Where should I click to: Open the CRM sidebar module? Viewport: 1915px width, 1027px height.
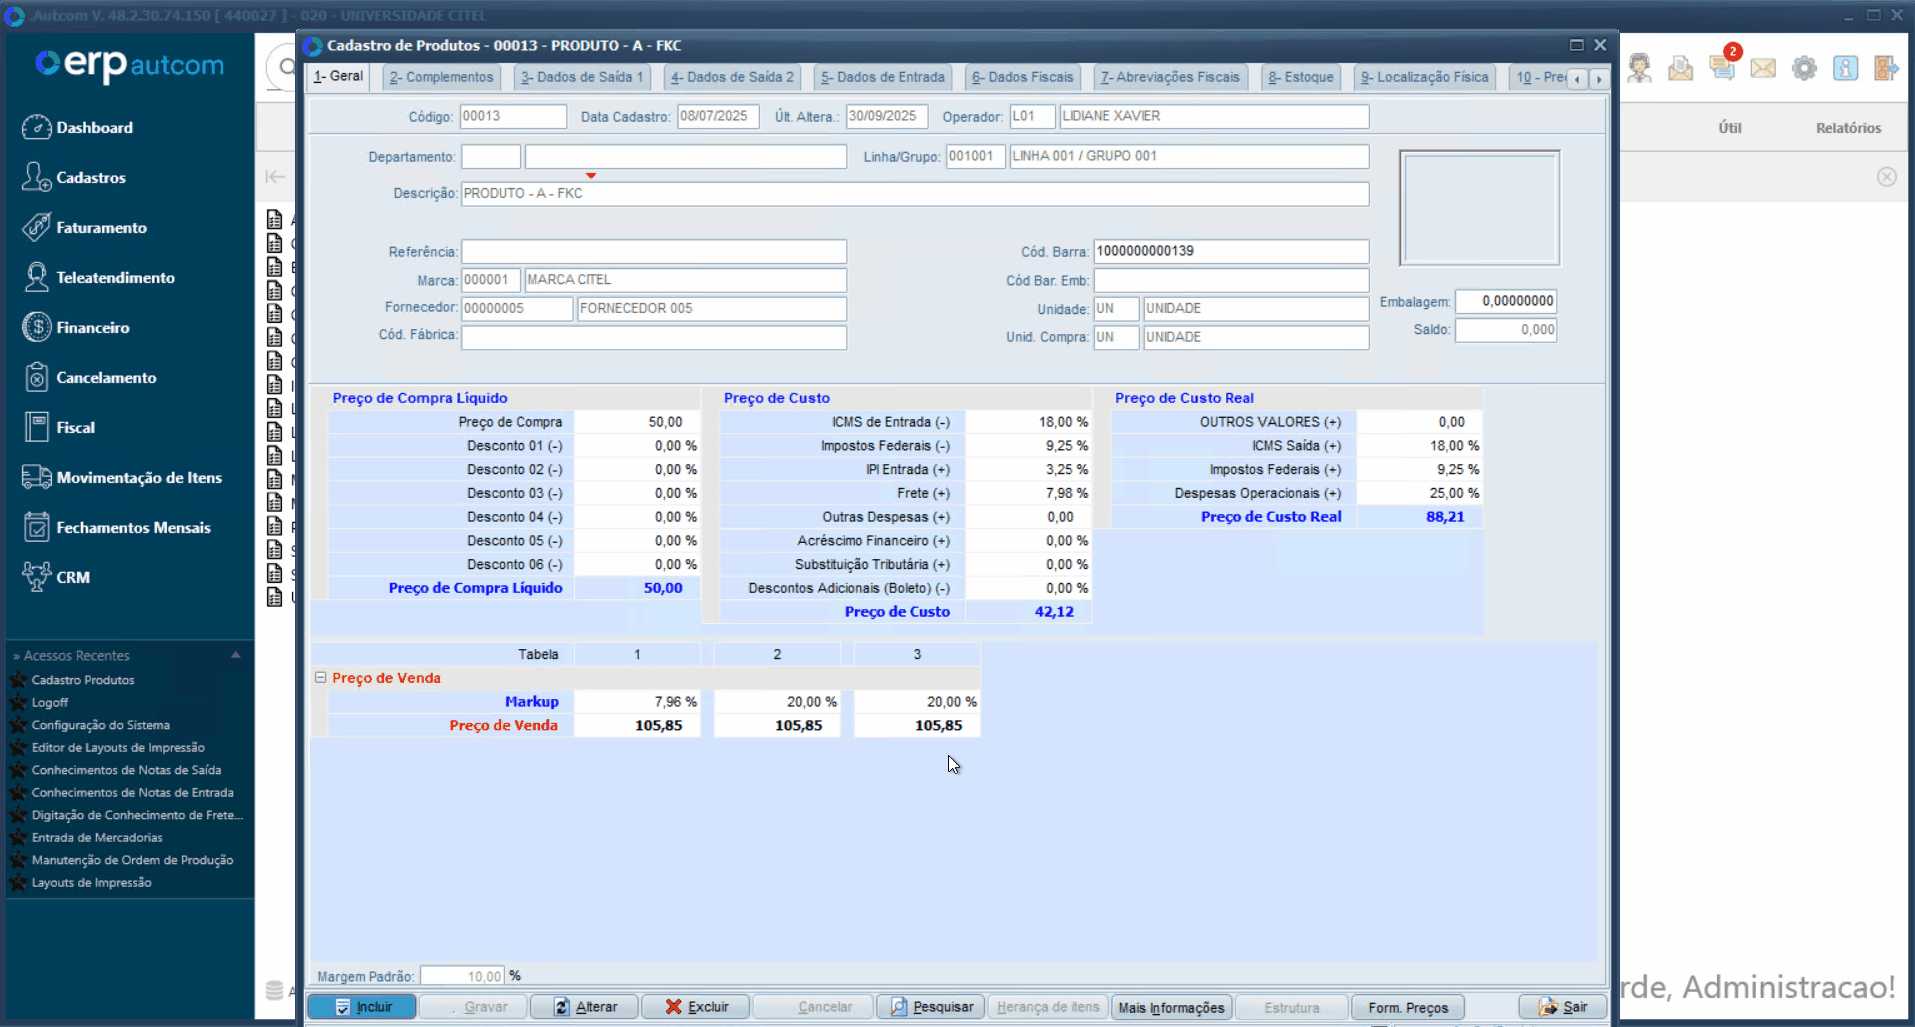72,578
